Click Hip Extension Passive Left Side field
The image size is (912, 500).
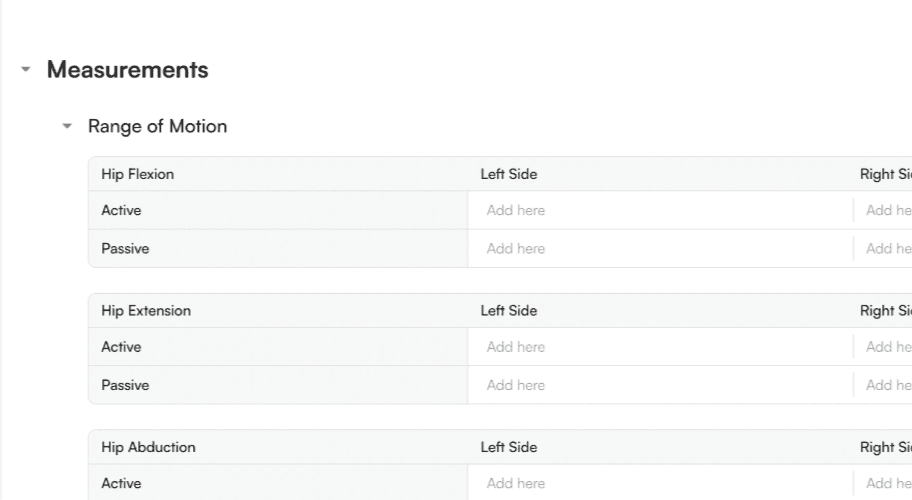(658, 385)
